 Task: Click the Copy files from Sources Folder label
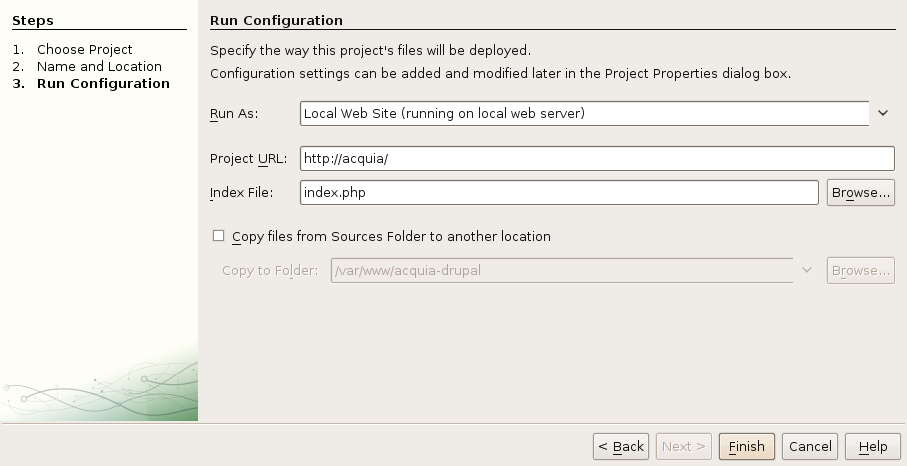[x=391, y=236]
